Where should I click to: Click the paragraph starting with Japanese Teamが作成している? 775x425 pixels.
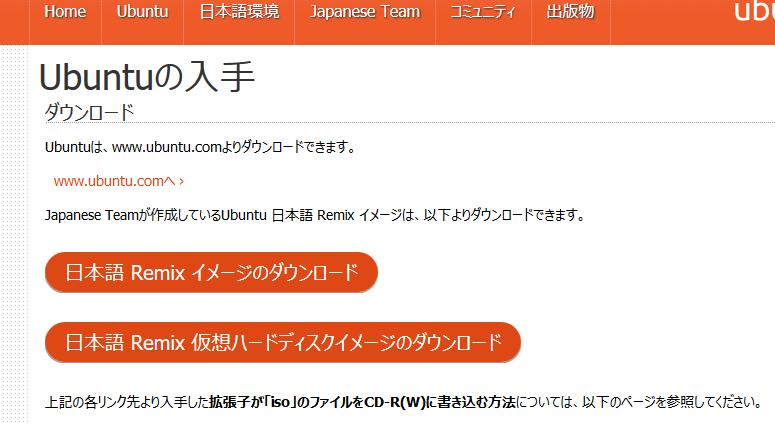click(x=314, y=215)
